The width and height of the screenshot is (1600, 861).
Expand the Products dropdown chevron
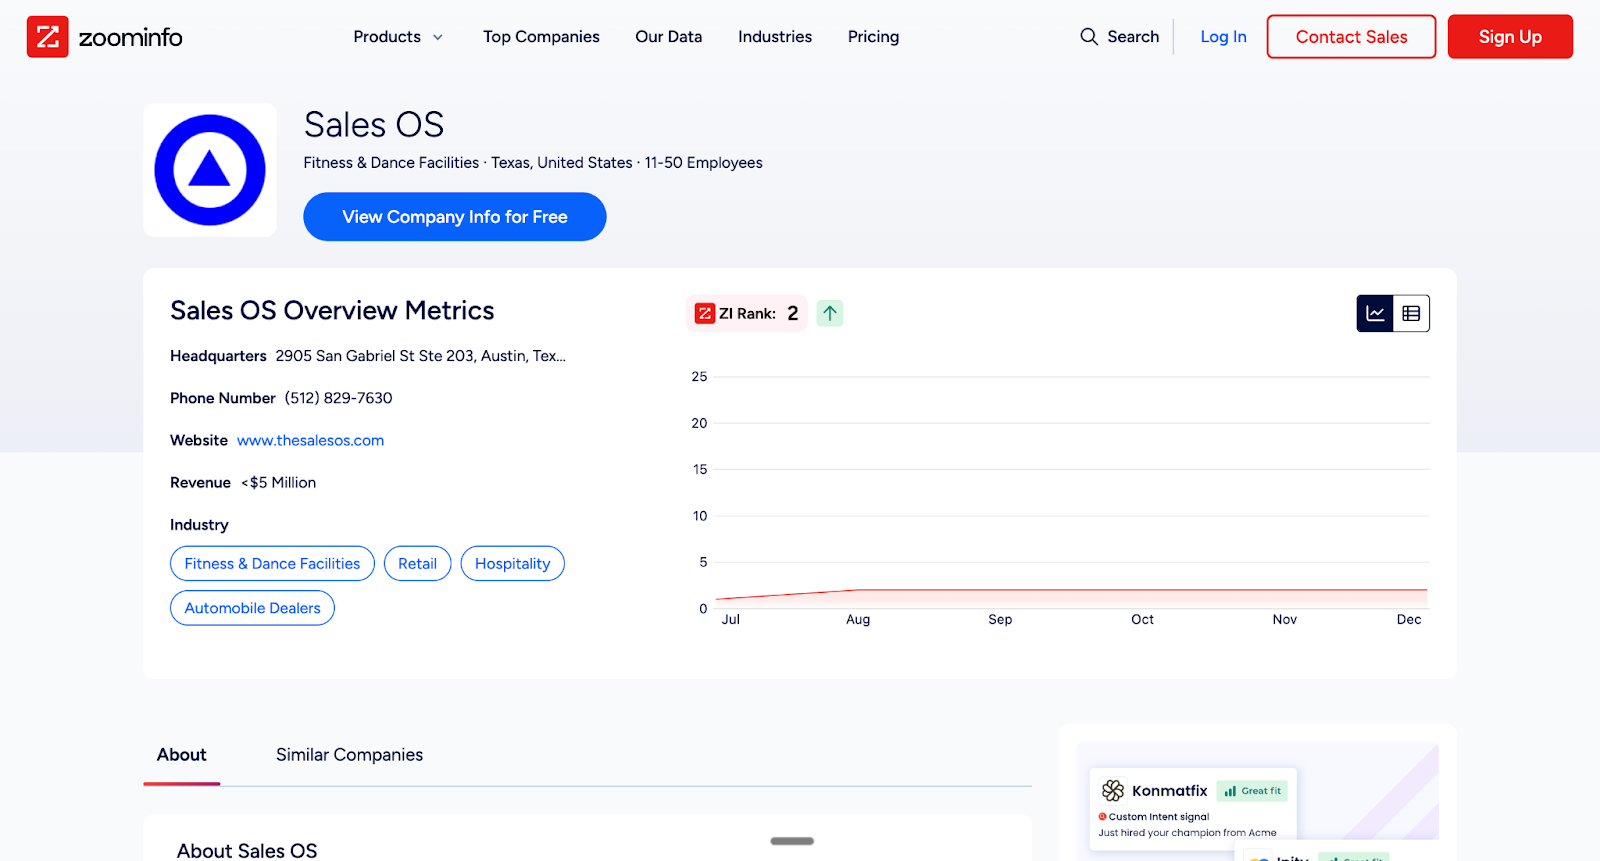[437, 37]
